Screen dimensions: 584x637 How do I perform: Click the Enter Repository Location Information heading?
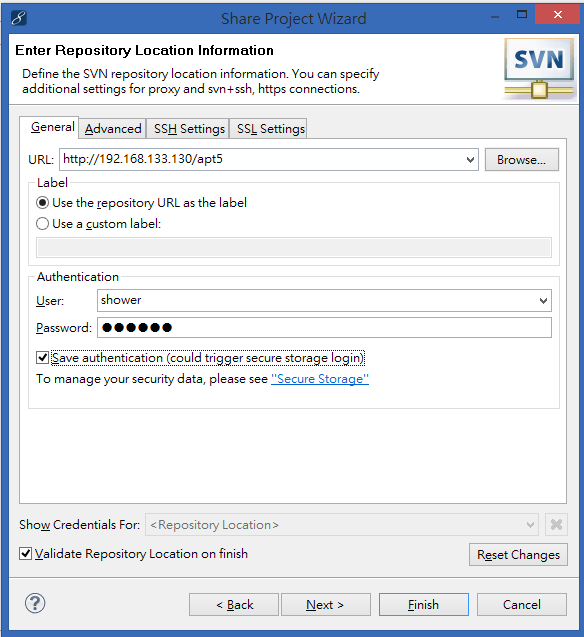pyautogui.click(x=144, y=50)
